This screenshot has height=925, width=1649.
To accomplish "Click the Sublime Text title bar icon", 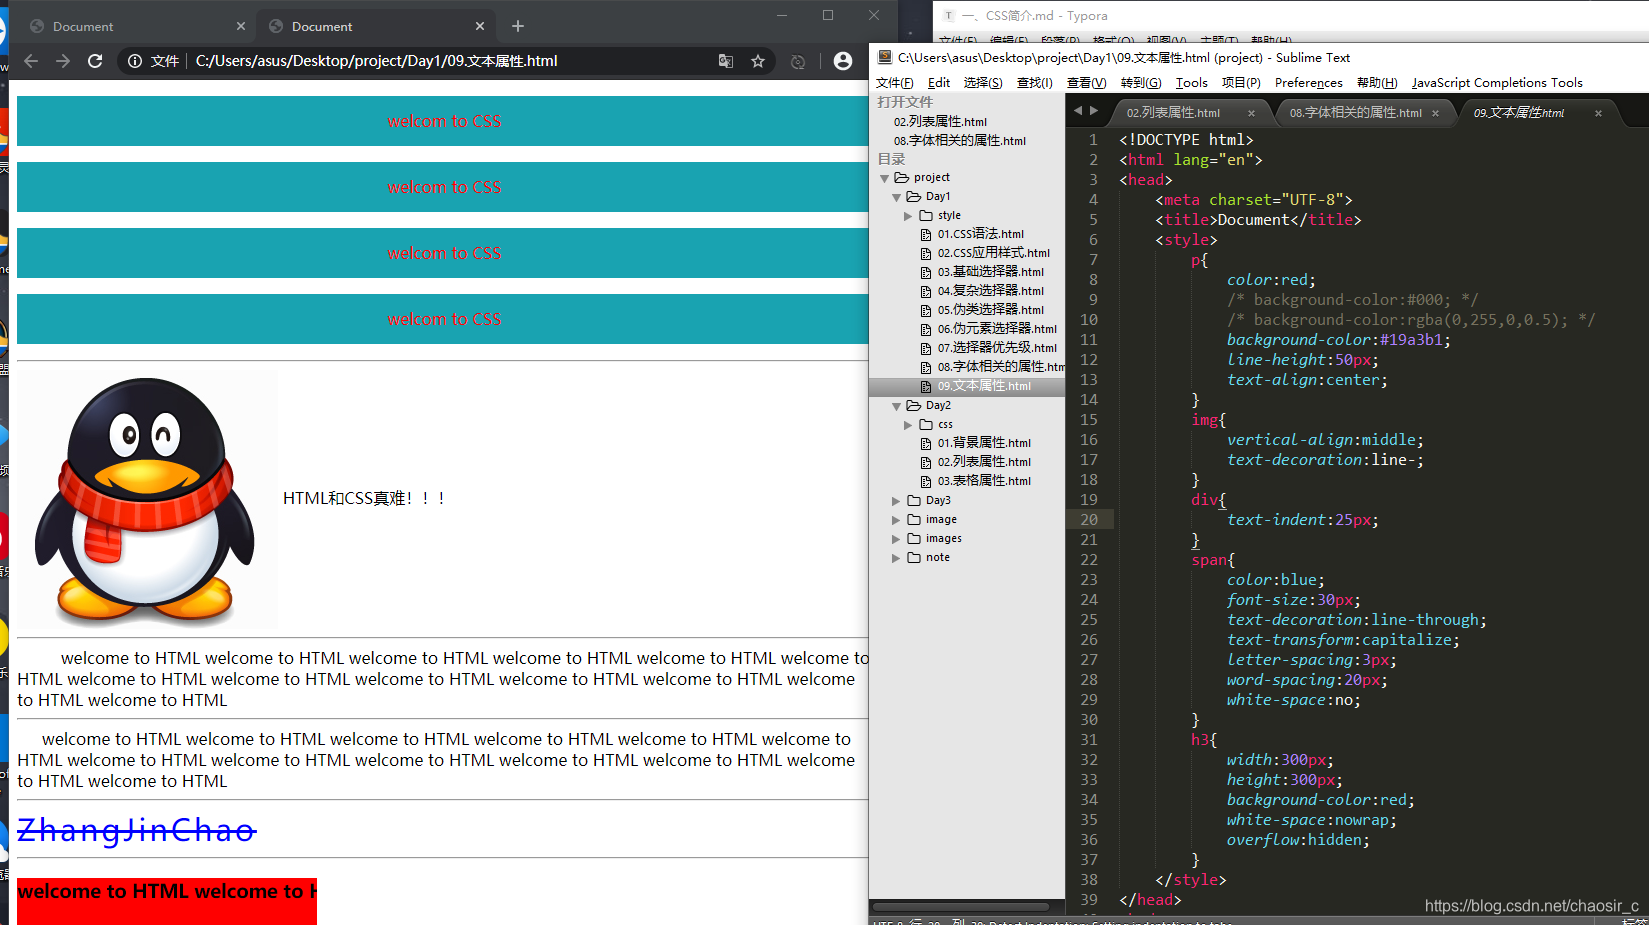I will (x=885, y=58).
